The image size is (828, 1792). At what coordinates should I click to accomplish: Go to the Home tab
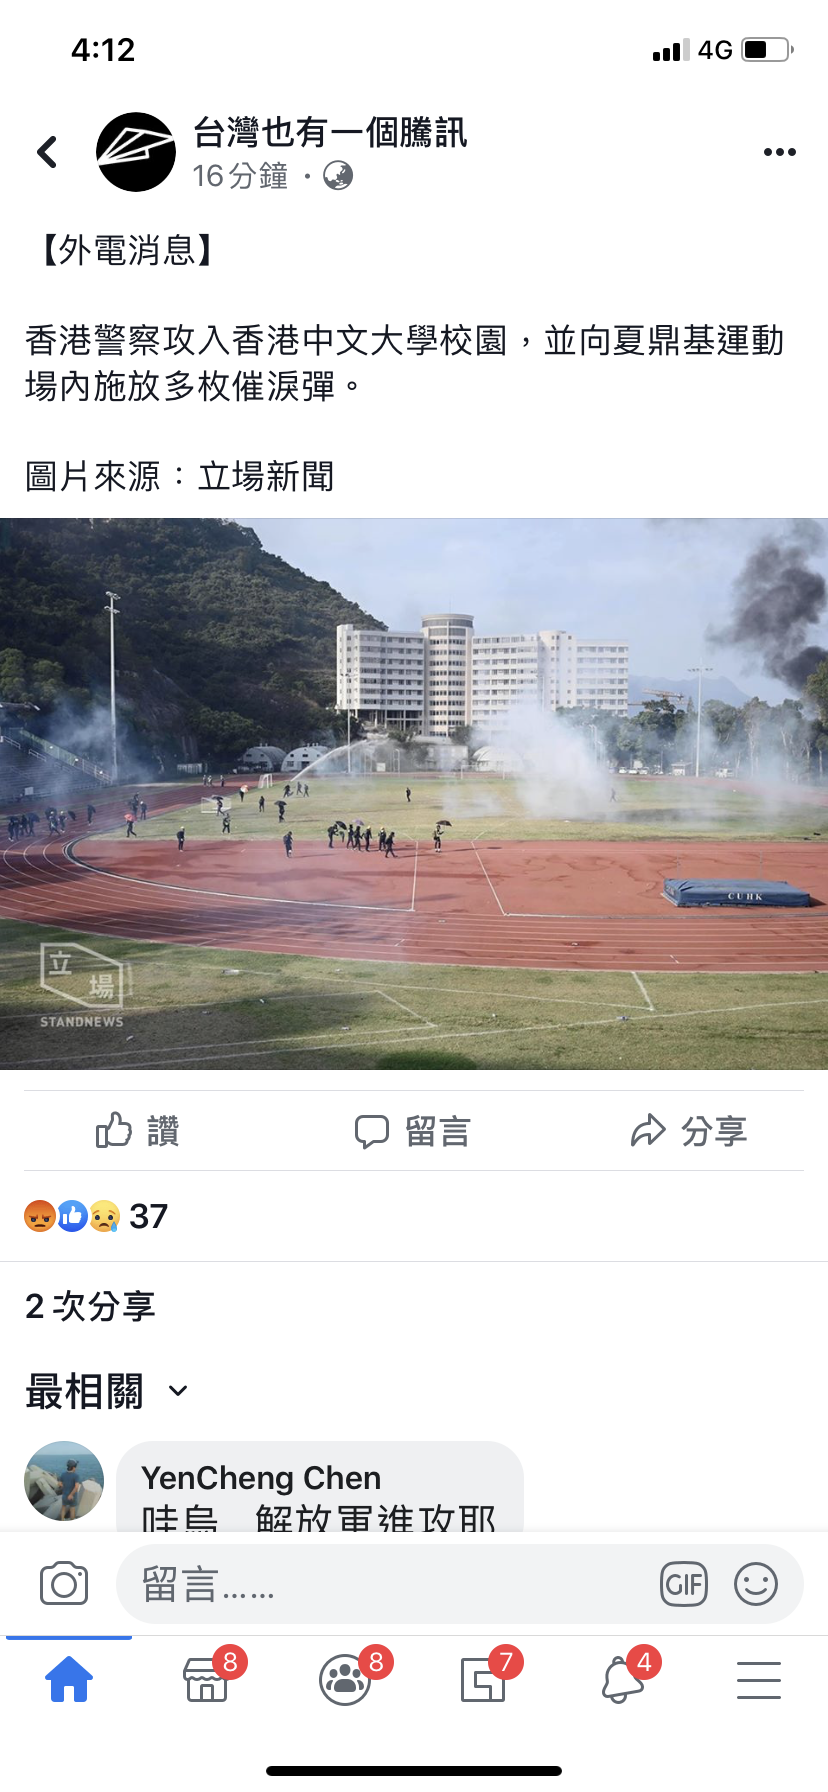tap(69, 1679)
